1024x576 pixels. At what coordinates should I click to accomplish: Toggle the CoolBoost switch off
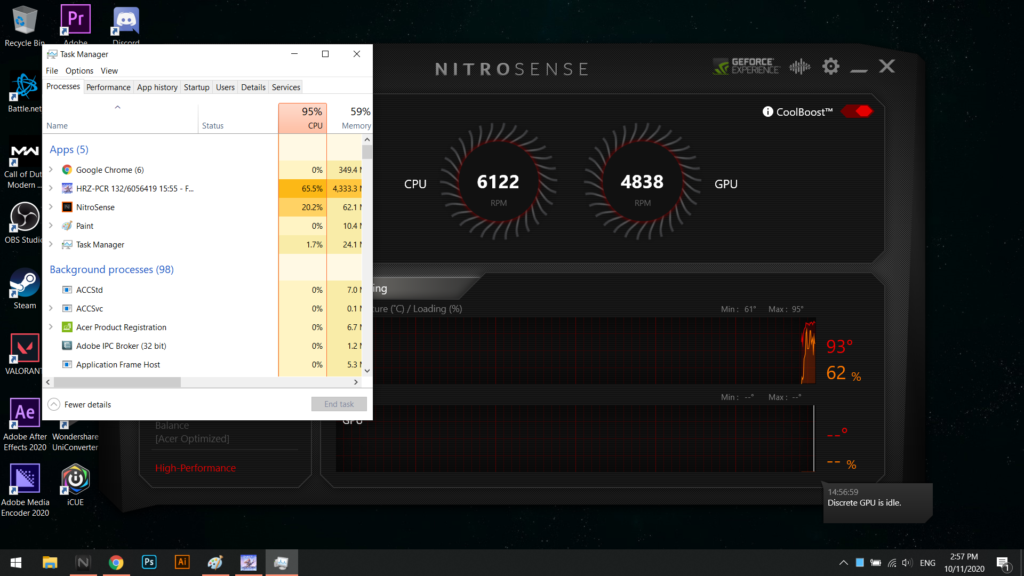857,112
